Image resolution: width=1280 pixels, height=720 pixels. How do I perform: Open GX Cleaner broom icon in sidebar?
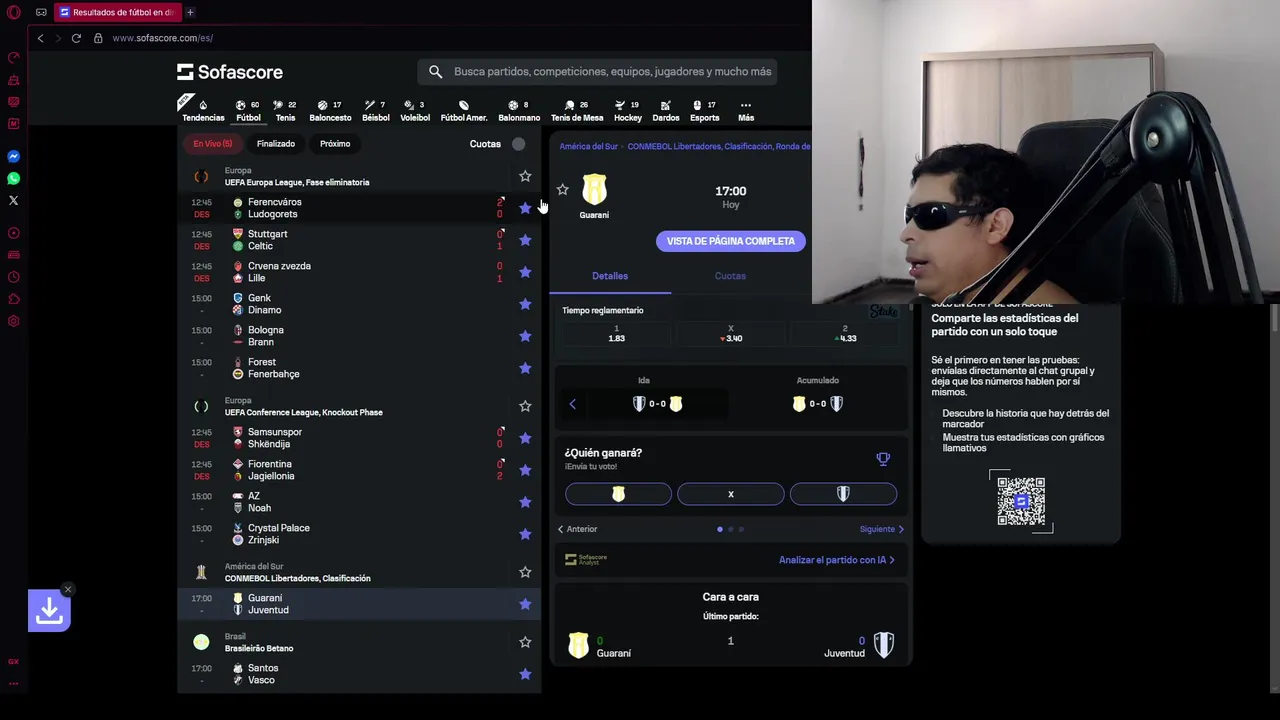point(14,79)
